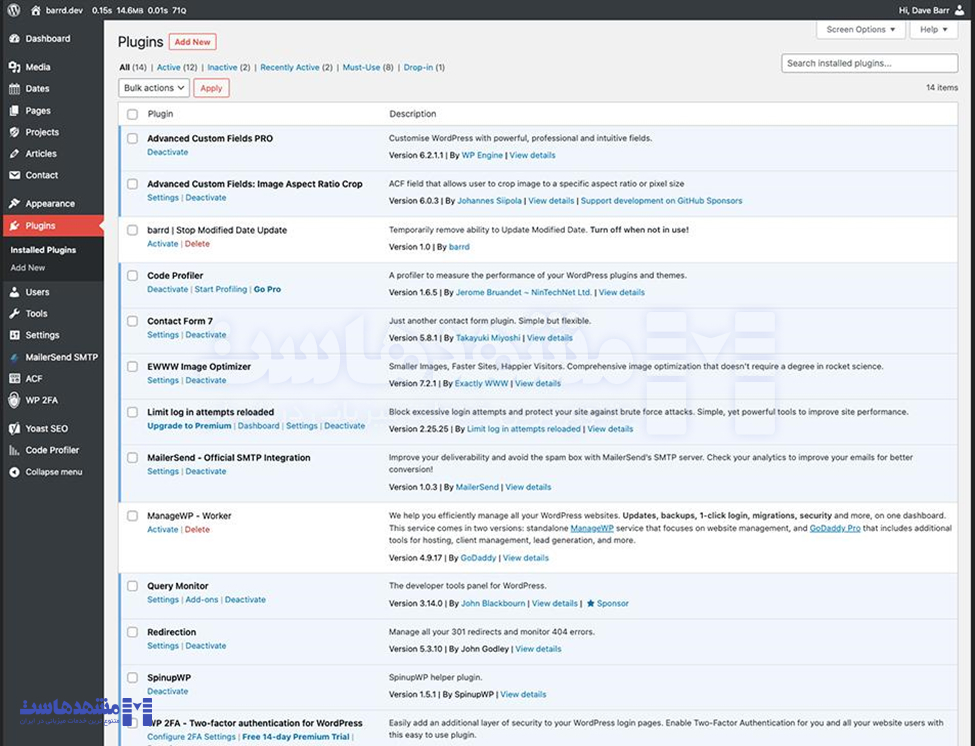This screenshot has height=746, width=975.
Task: Click the Collapse menu arrow icon
Action: pyautogui.click(x=14, y=472)
